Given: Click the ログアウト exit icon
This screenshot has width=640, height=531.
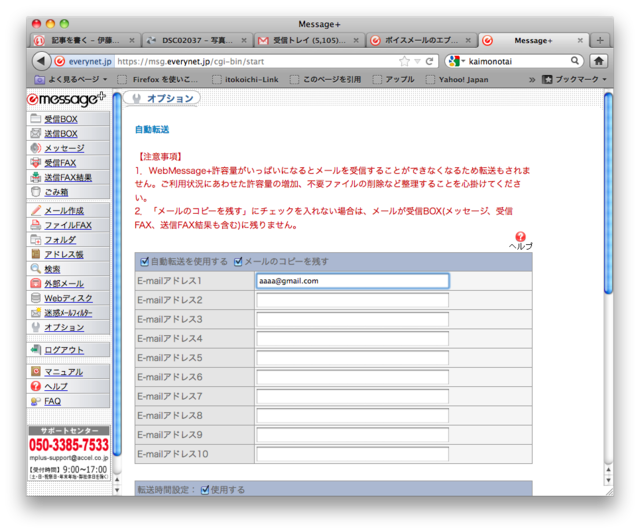Looking at the screenshot, I should point(36,349).
